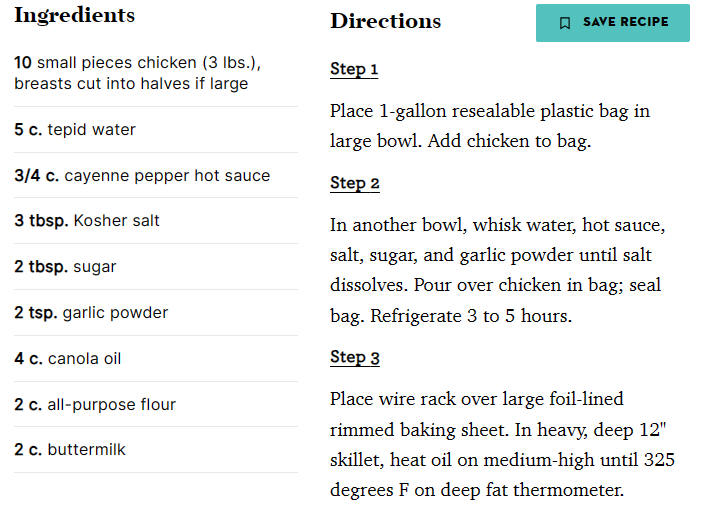Click the Step 2 heading

tap(355, 183)
